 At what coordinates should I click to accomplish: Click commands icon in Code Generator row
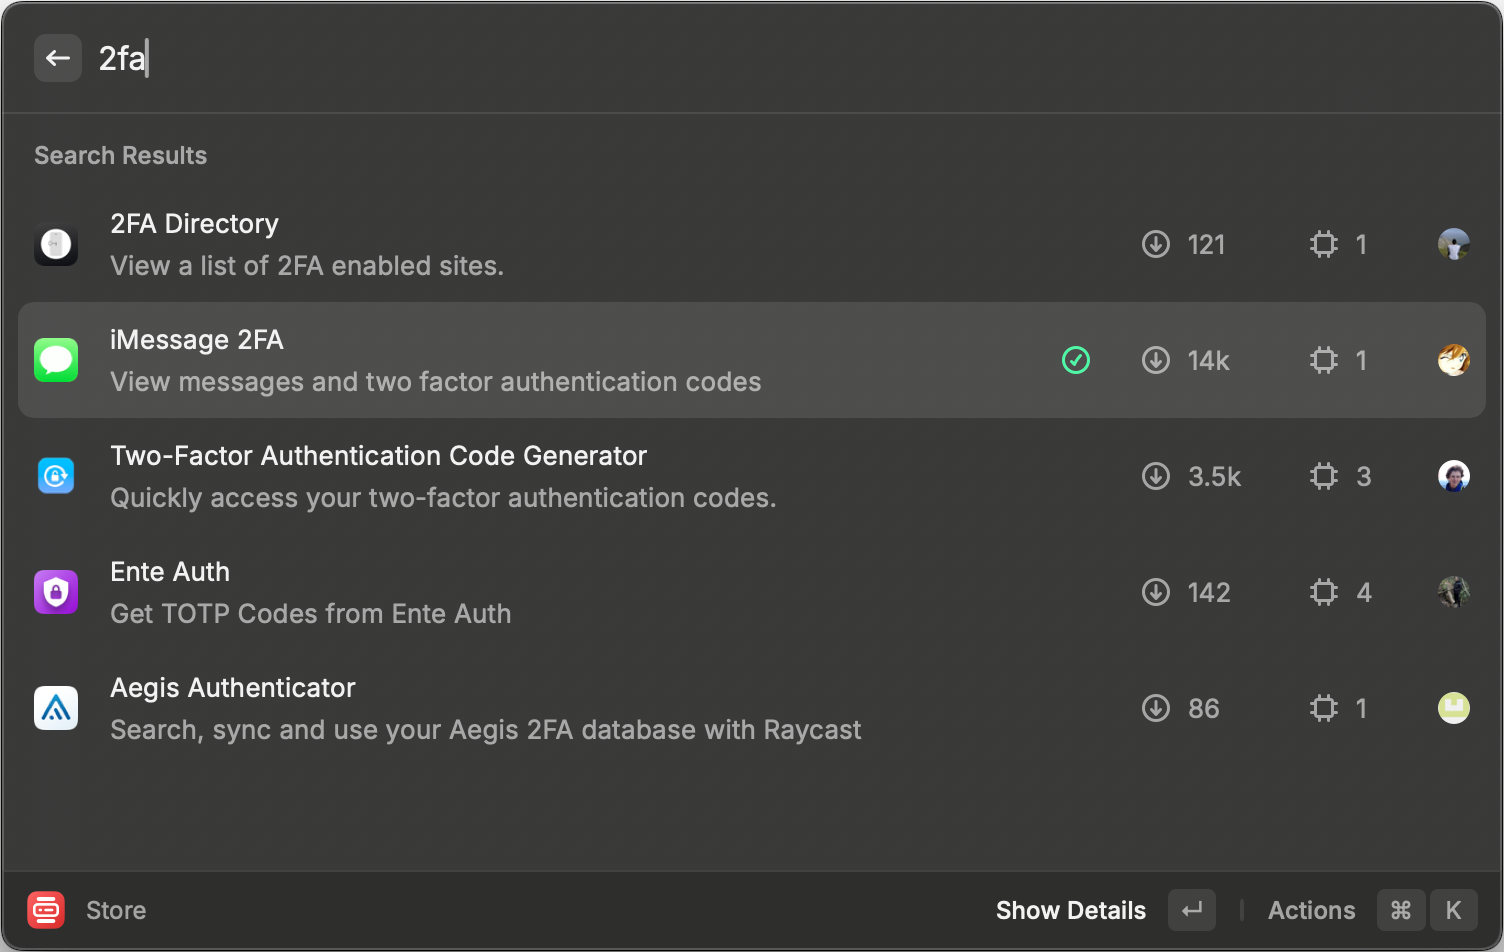pyautogui.click(x=1324, y=476)
